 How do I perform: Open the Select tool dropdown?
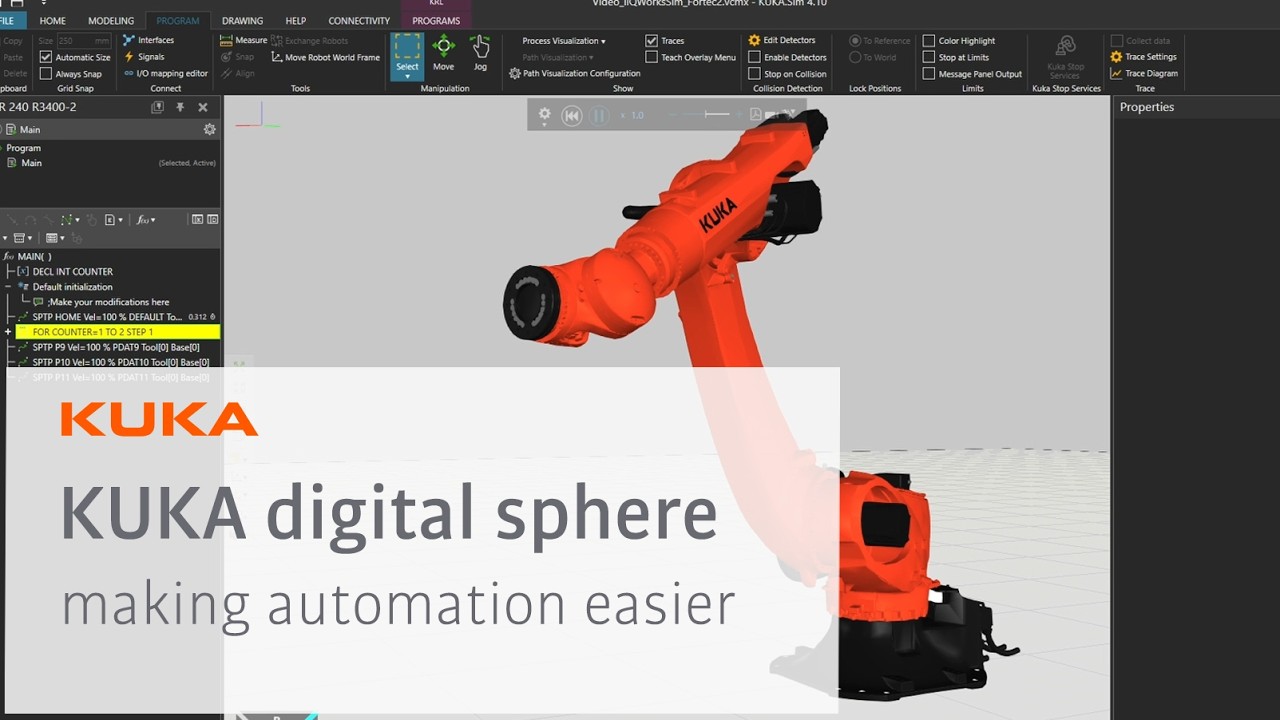407,76
